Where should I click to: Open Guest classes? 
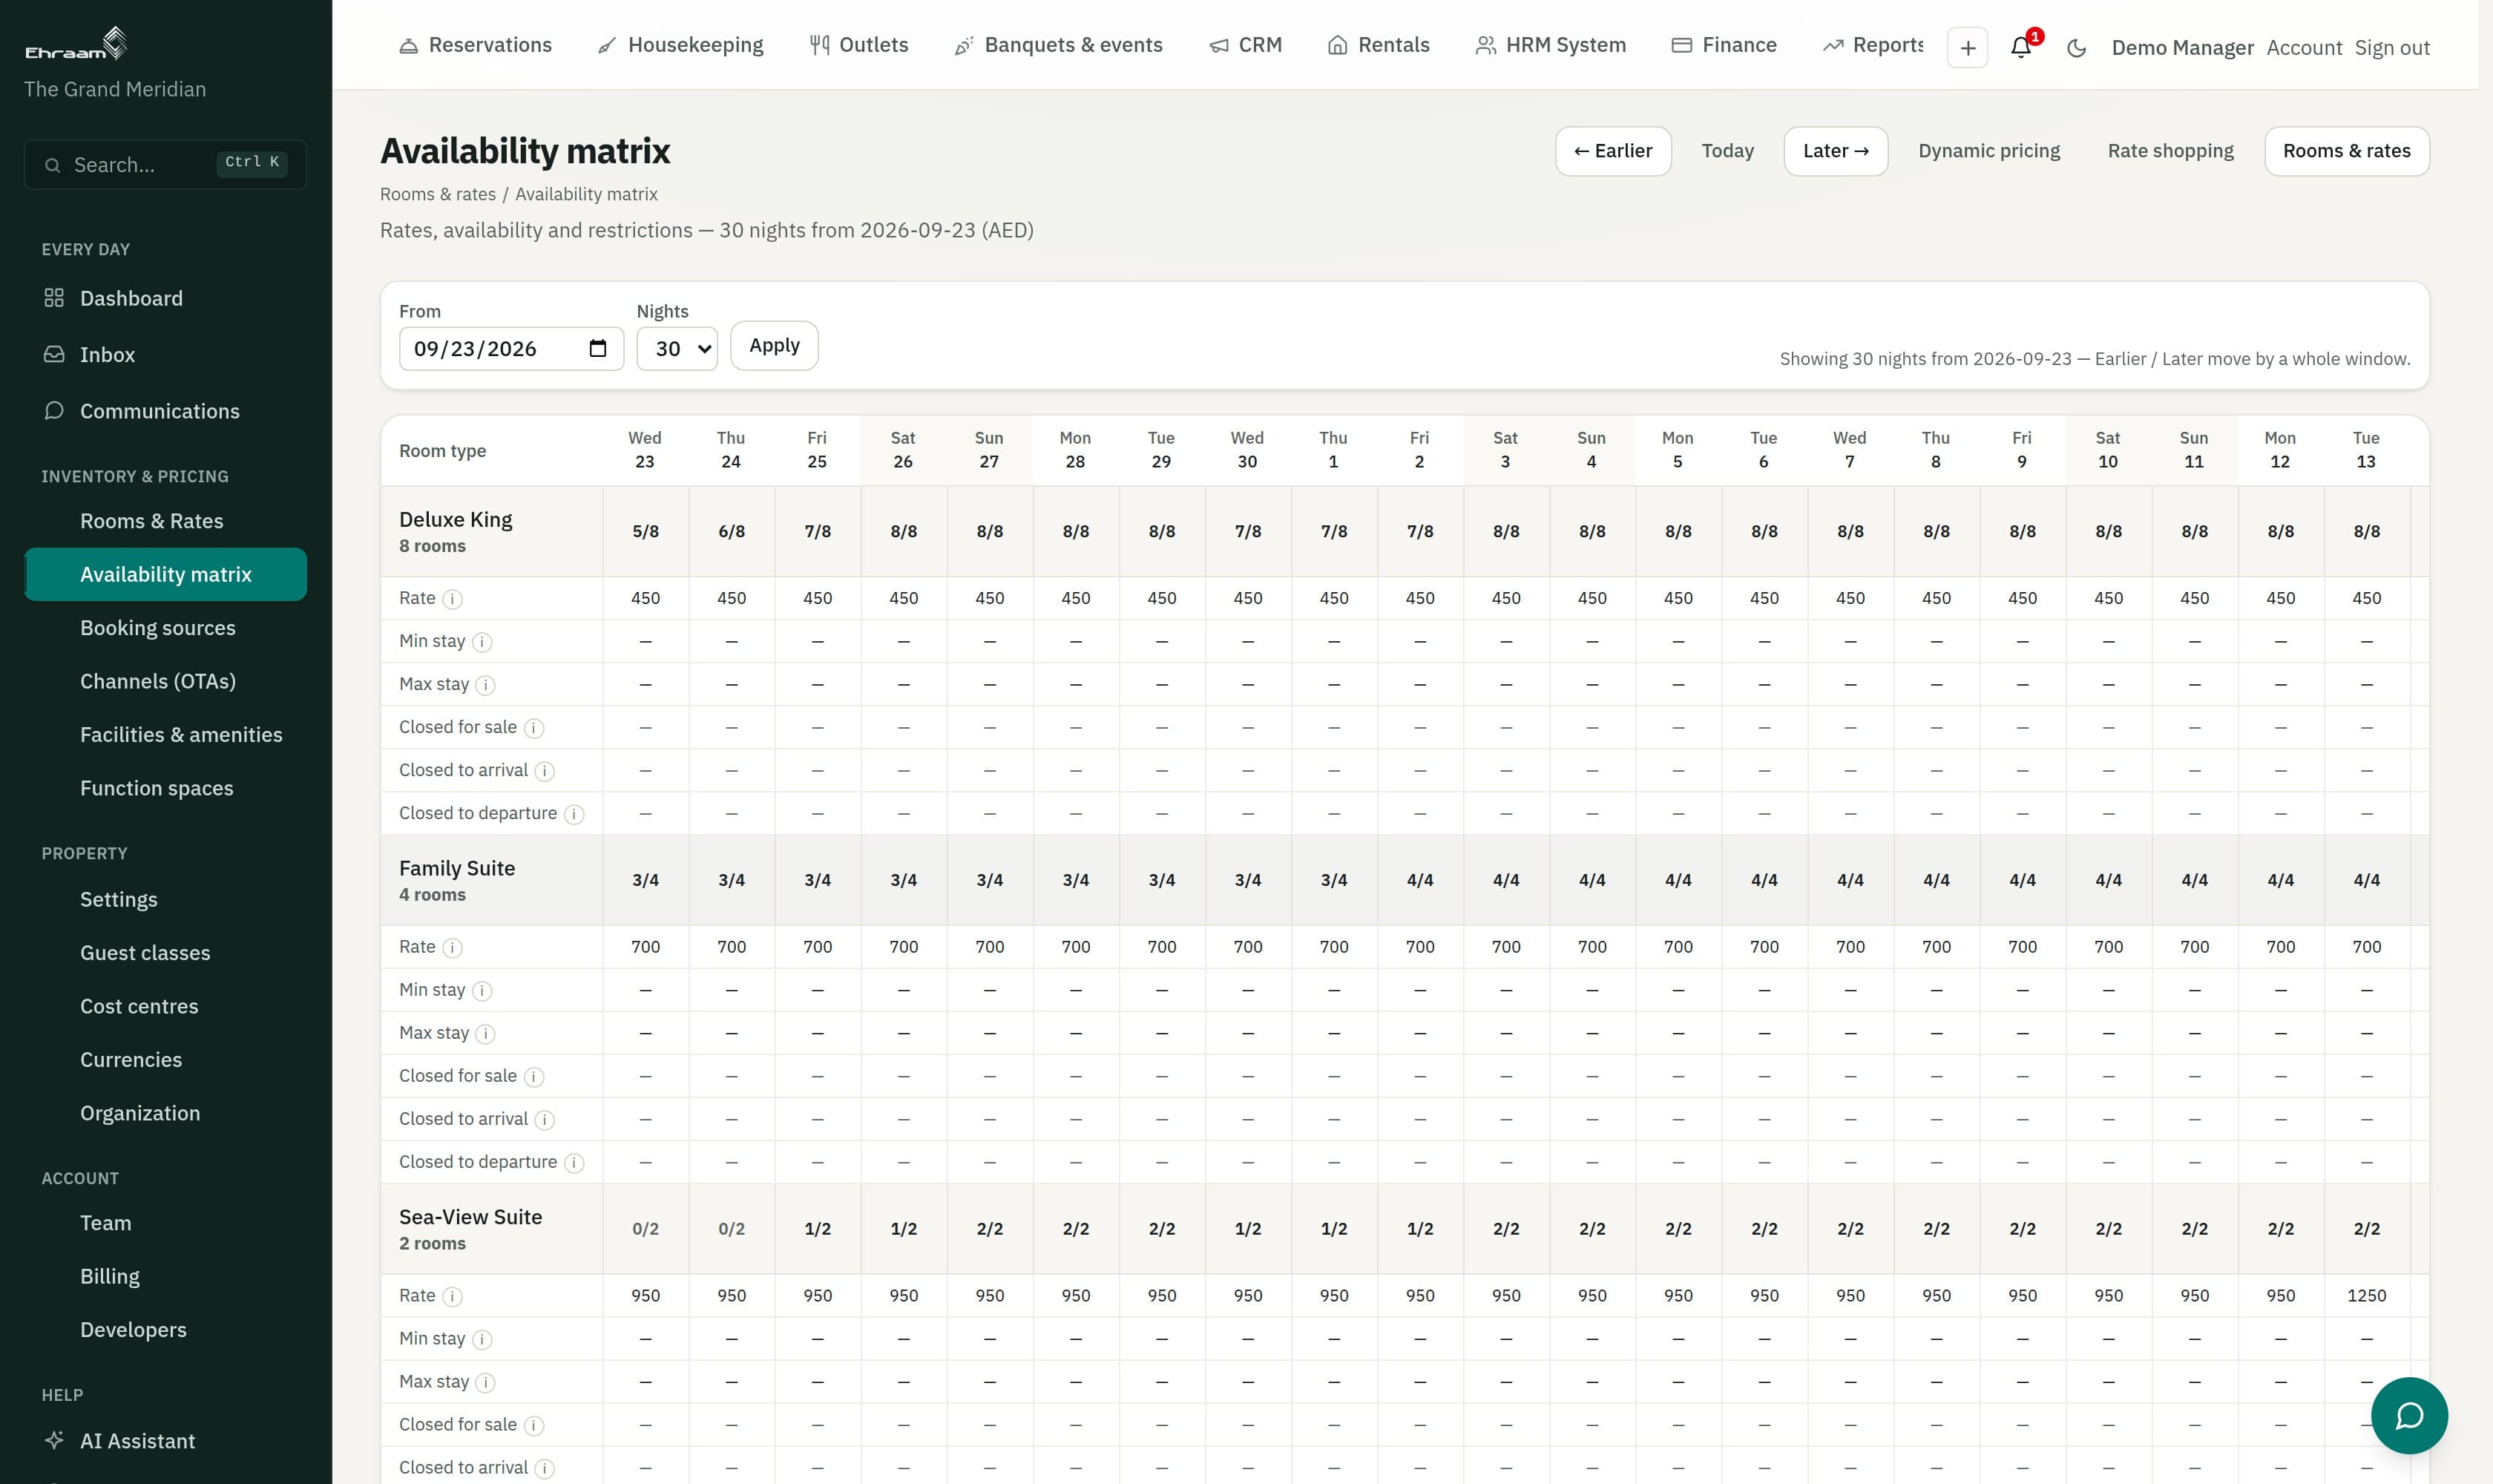165,953
